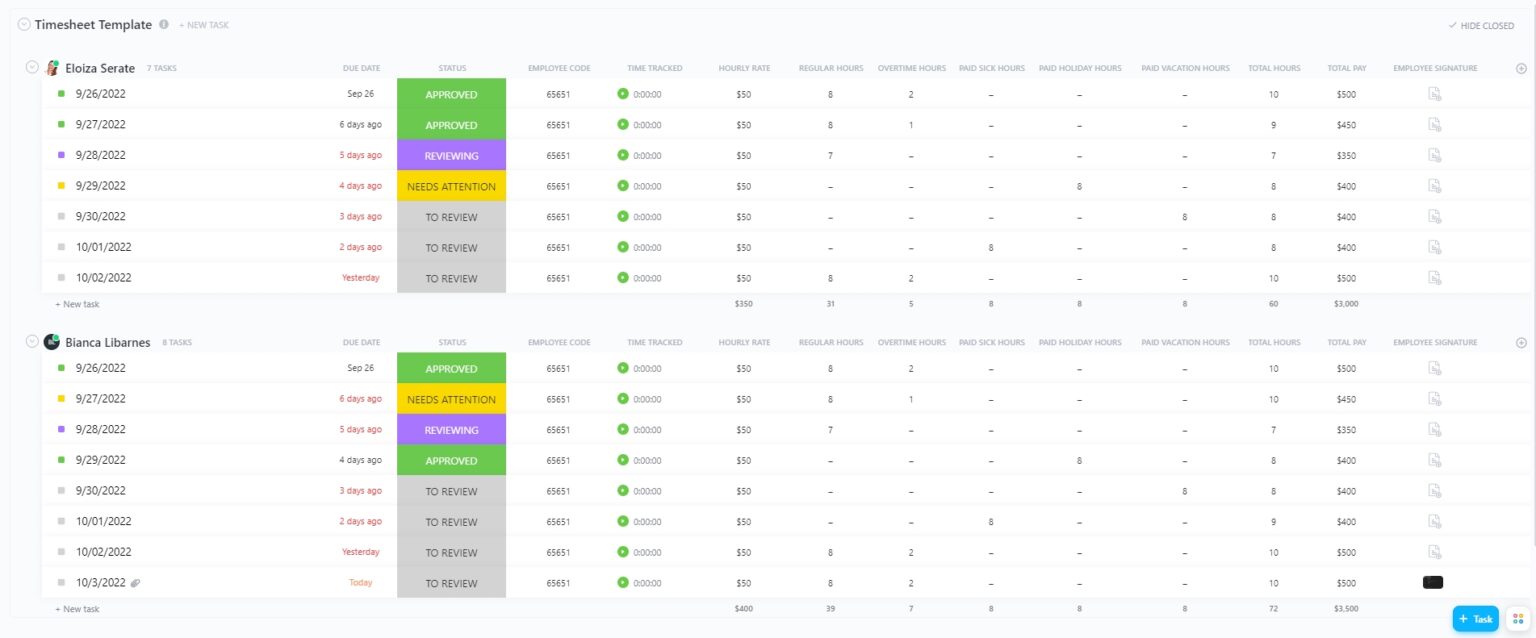Open the Due Date column header menu
The height and width of the screenshot is (638, 1536).
tap(361, 67)
